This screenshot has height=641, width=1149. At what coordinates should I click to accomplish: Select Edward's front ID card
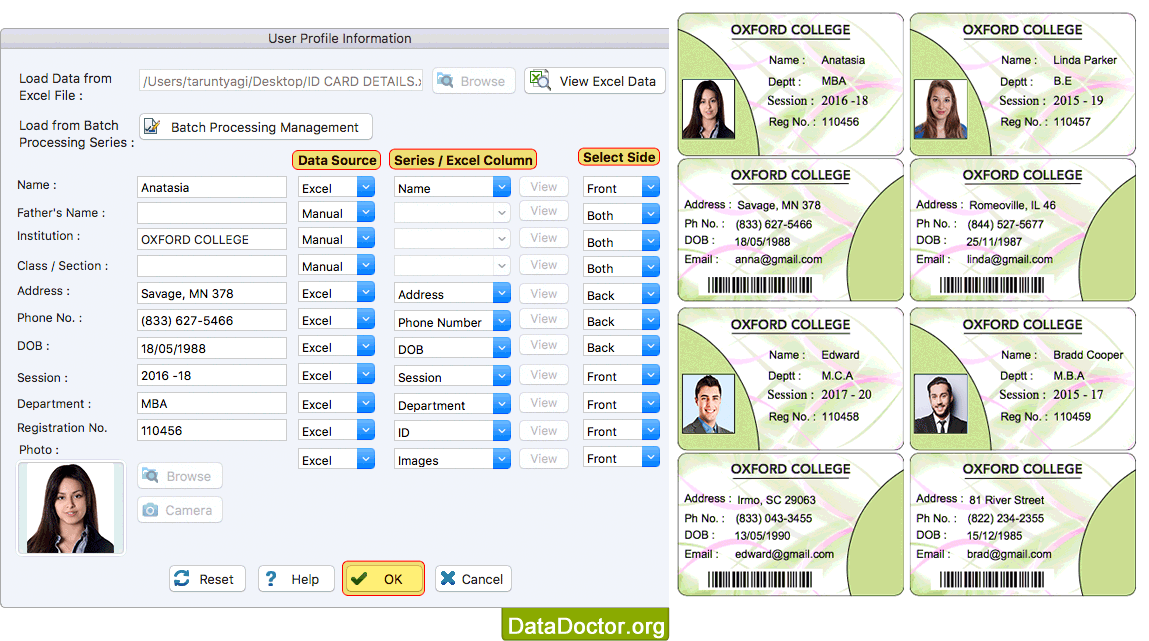[x=791, y=379]
